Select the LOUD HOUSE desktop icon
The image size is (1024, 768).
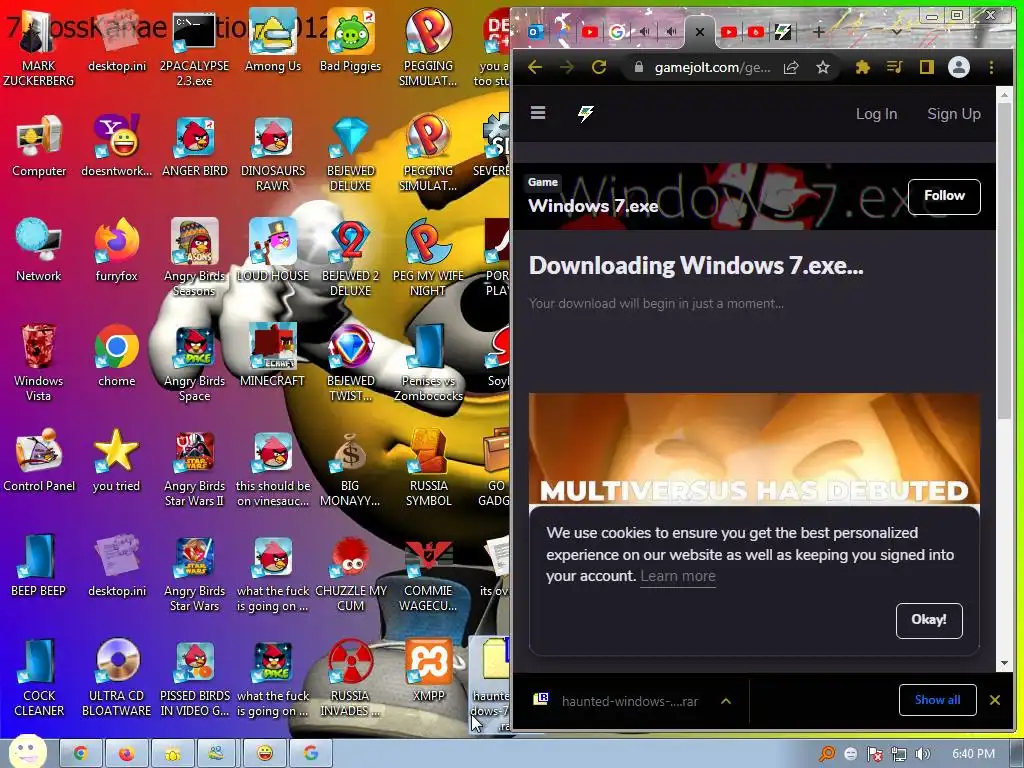pyautogui.click(x=272, y=249)
